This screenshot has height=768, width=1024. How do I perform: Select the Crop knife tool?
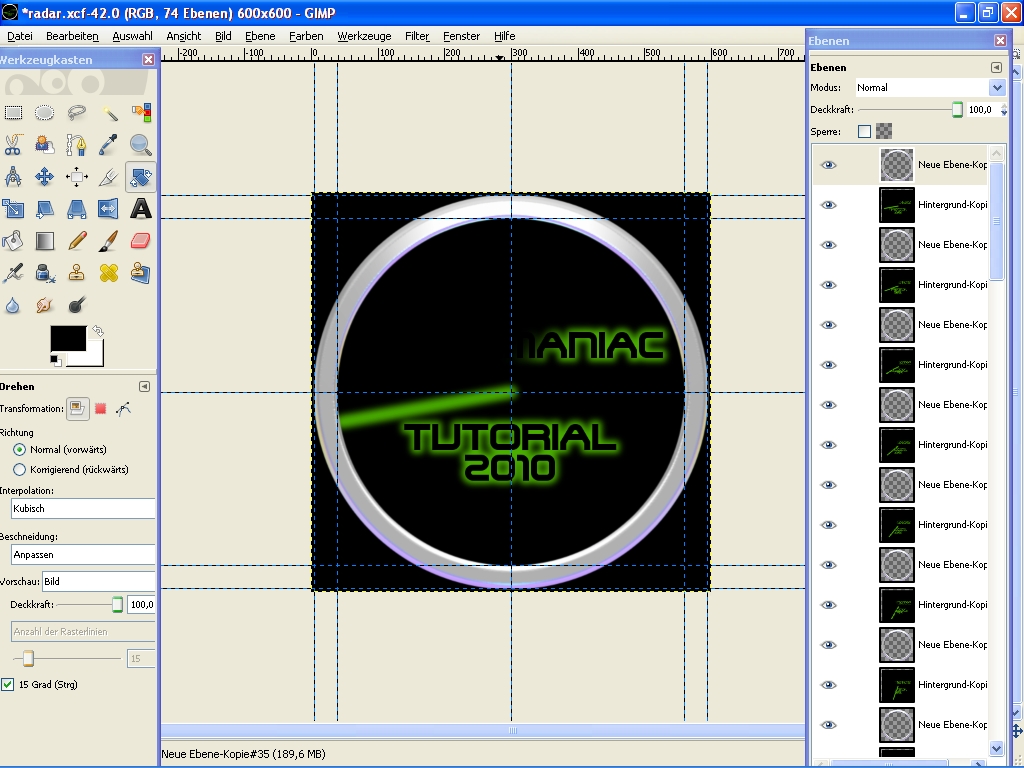coord(108,177)
